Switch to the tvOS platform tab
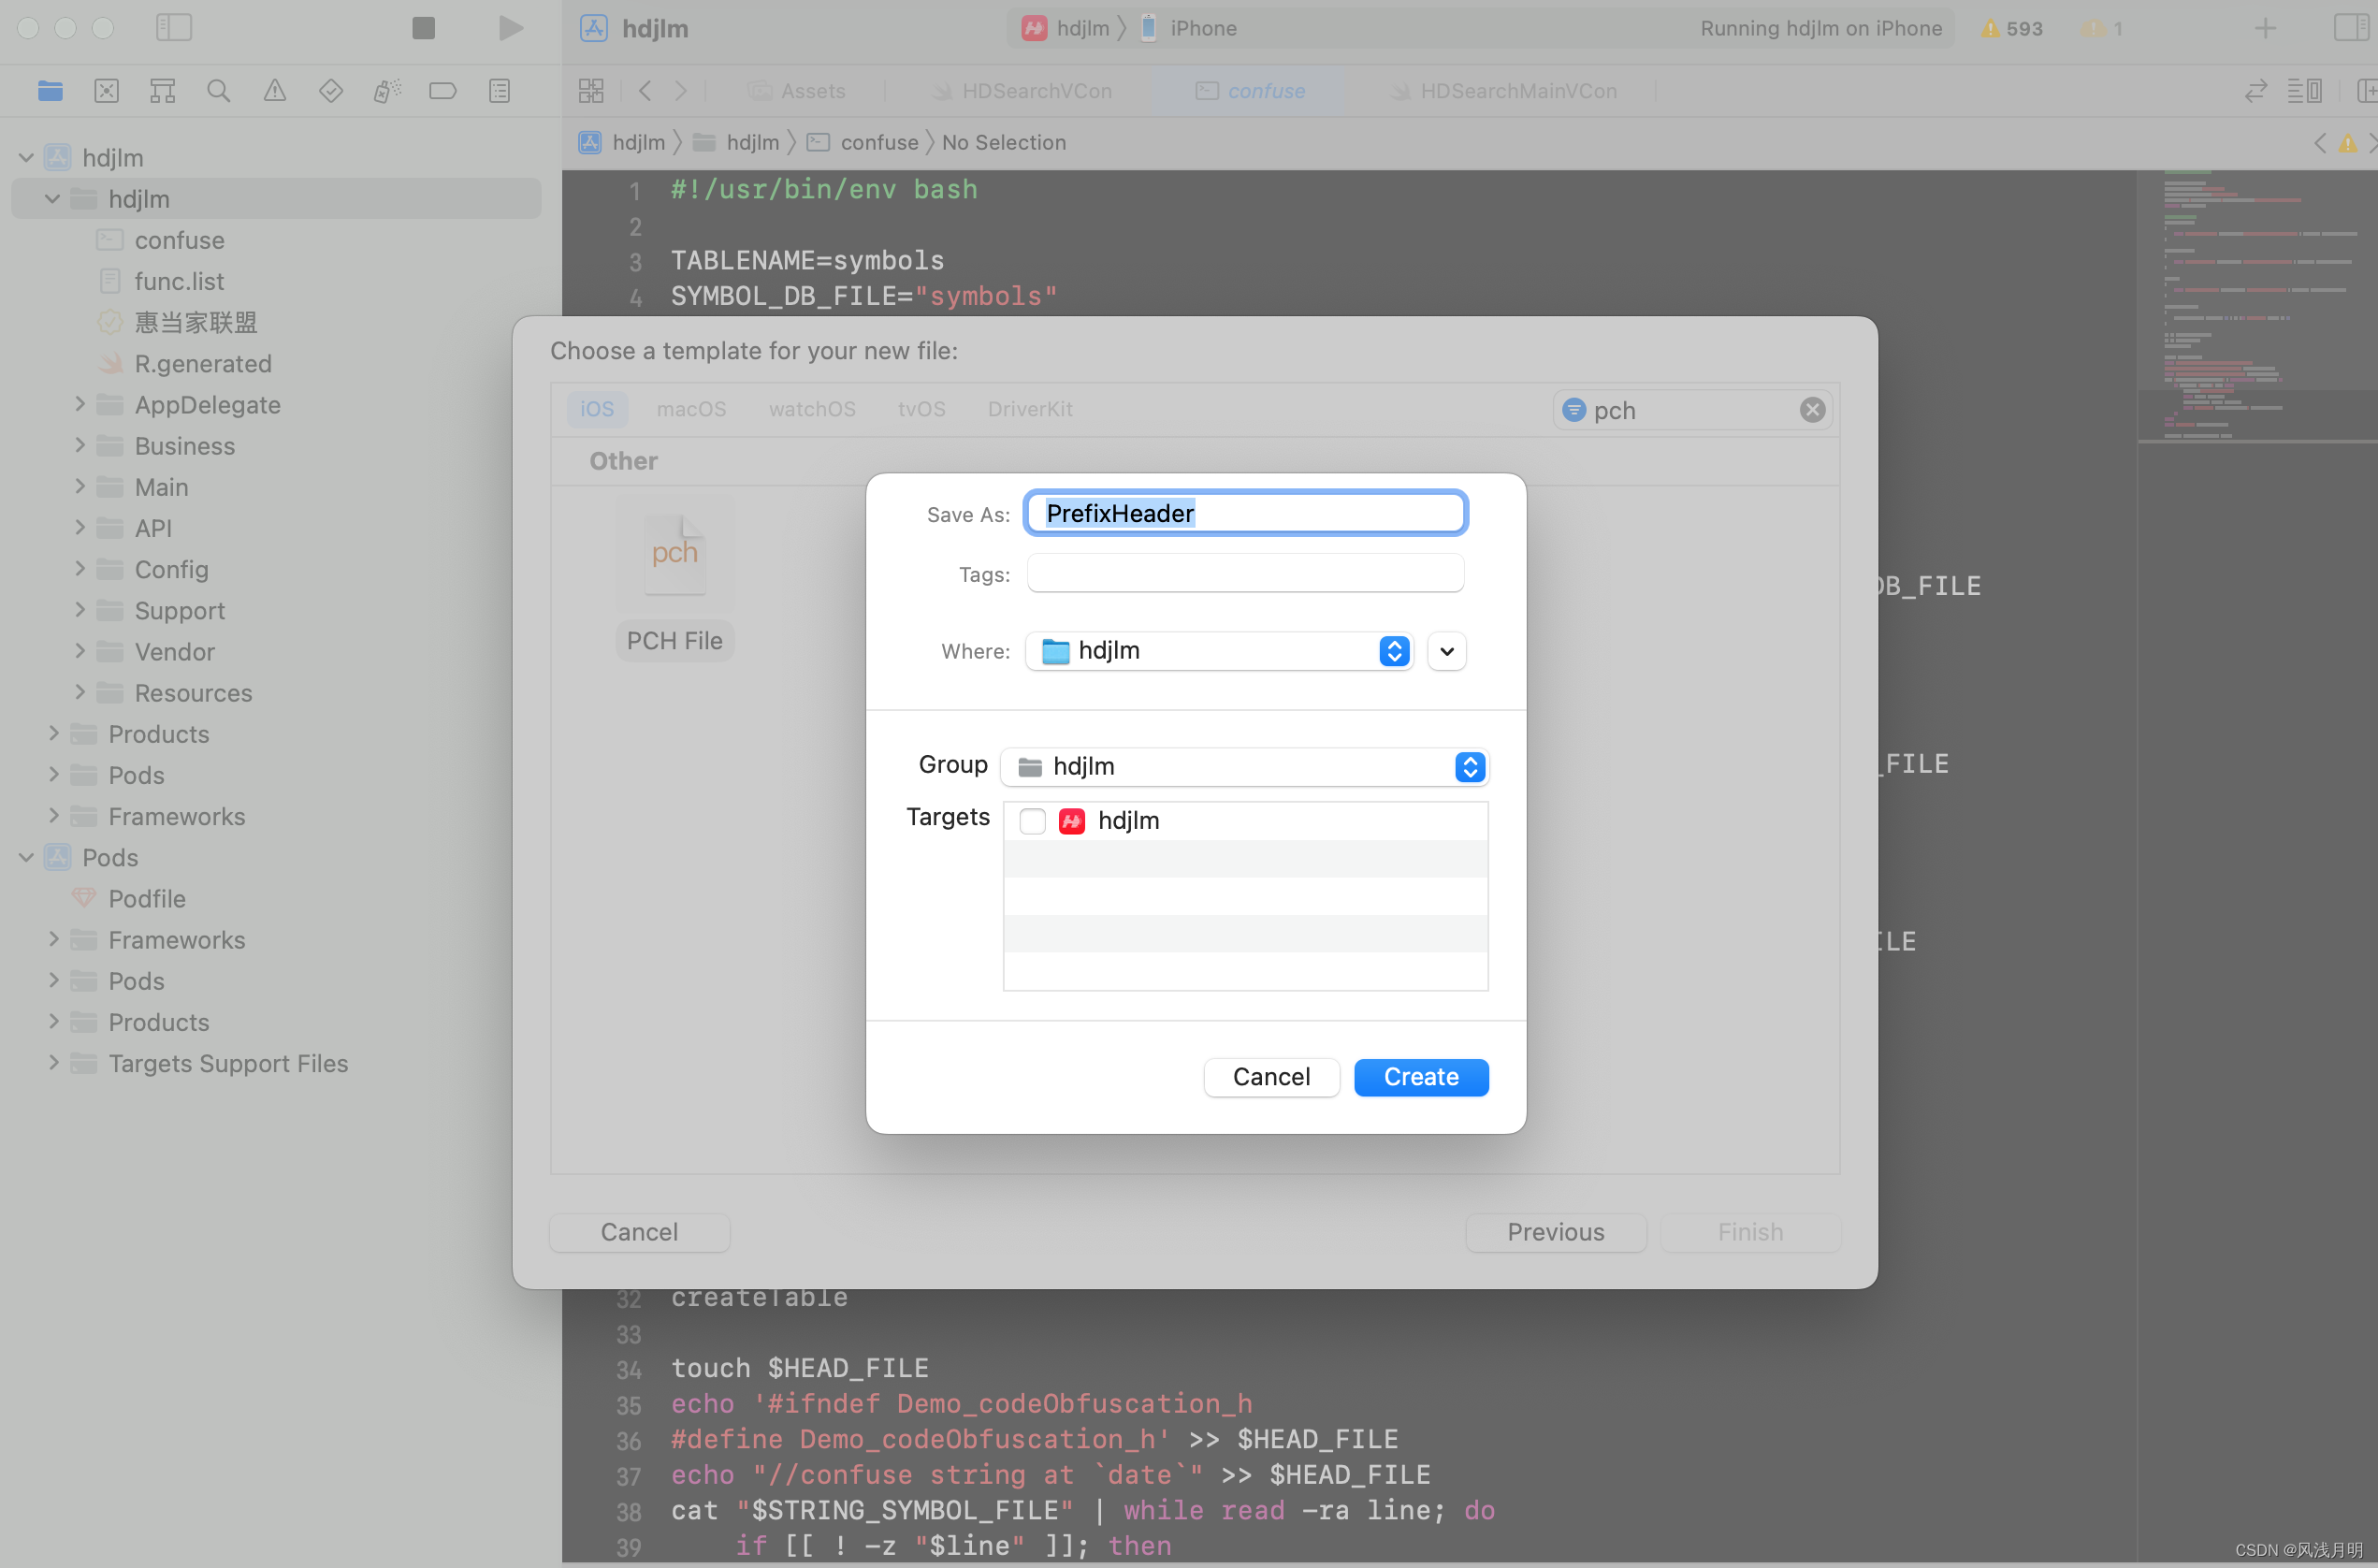 tap(921, 409)
